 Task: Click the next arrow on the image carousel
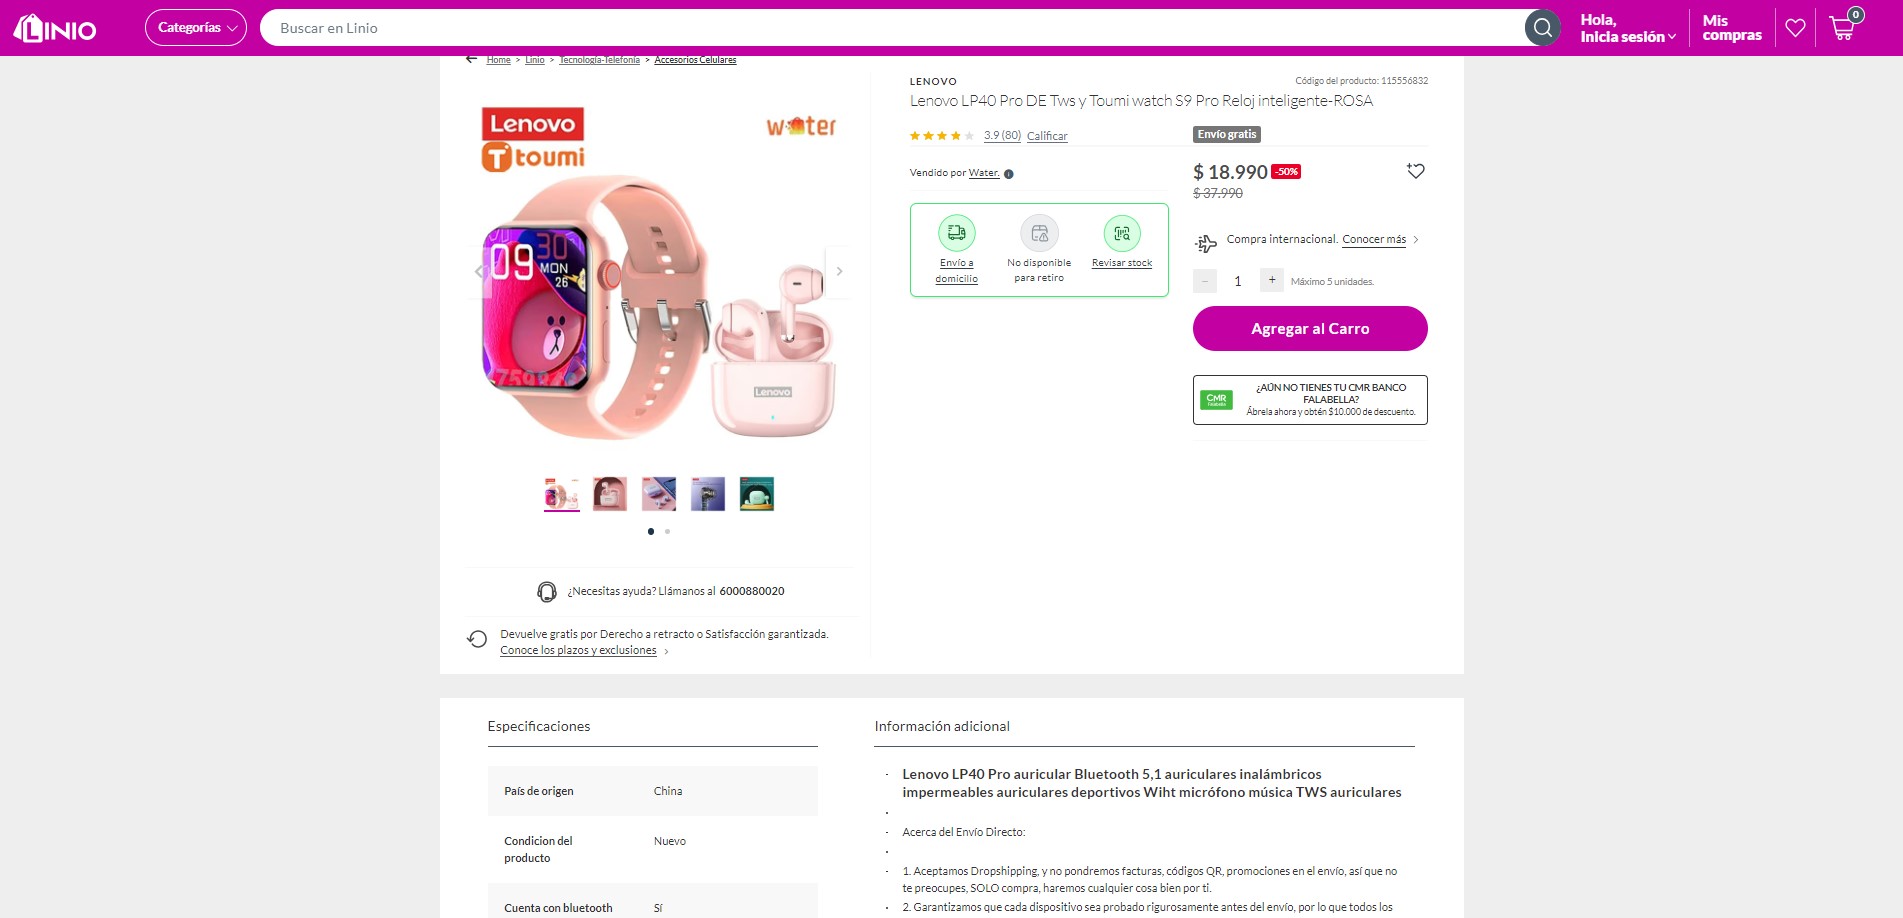click(839, 271)
